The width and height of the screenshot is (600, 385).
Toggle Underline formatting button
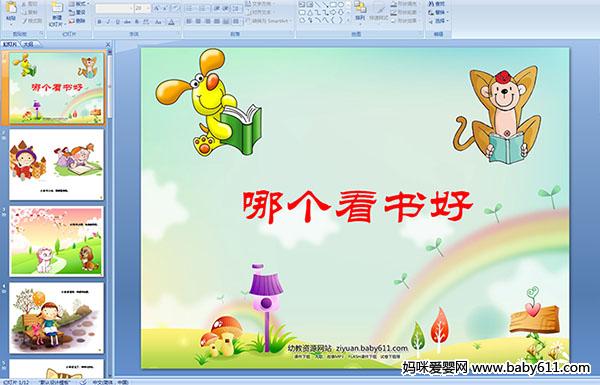tap(117, 22)
